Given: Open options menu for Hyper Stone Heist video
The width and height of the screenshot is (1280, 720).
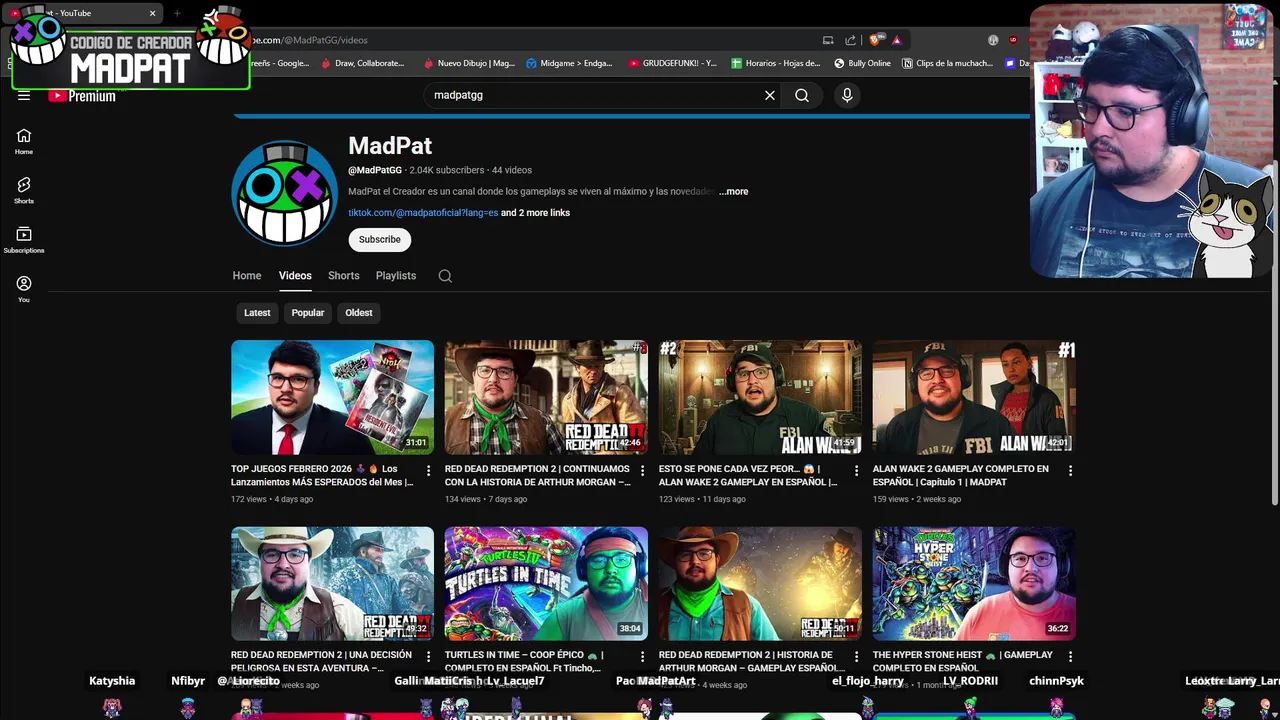Looking at the screenshot, I should (1071, 656).
